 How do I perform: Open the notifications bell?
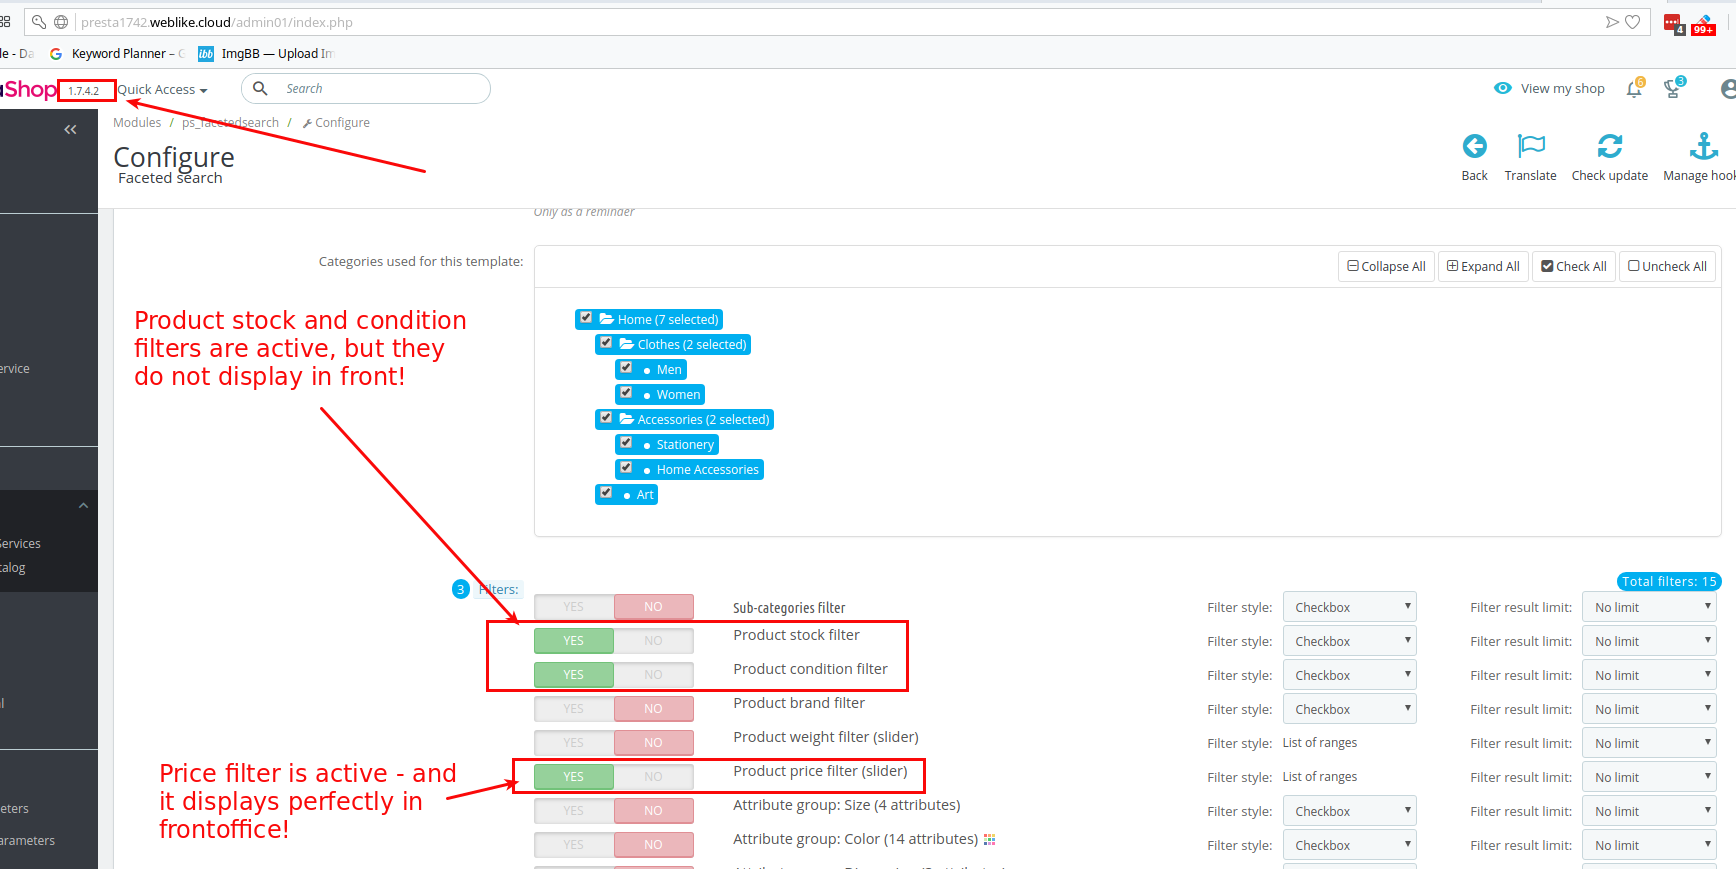tap(1634, 89)
